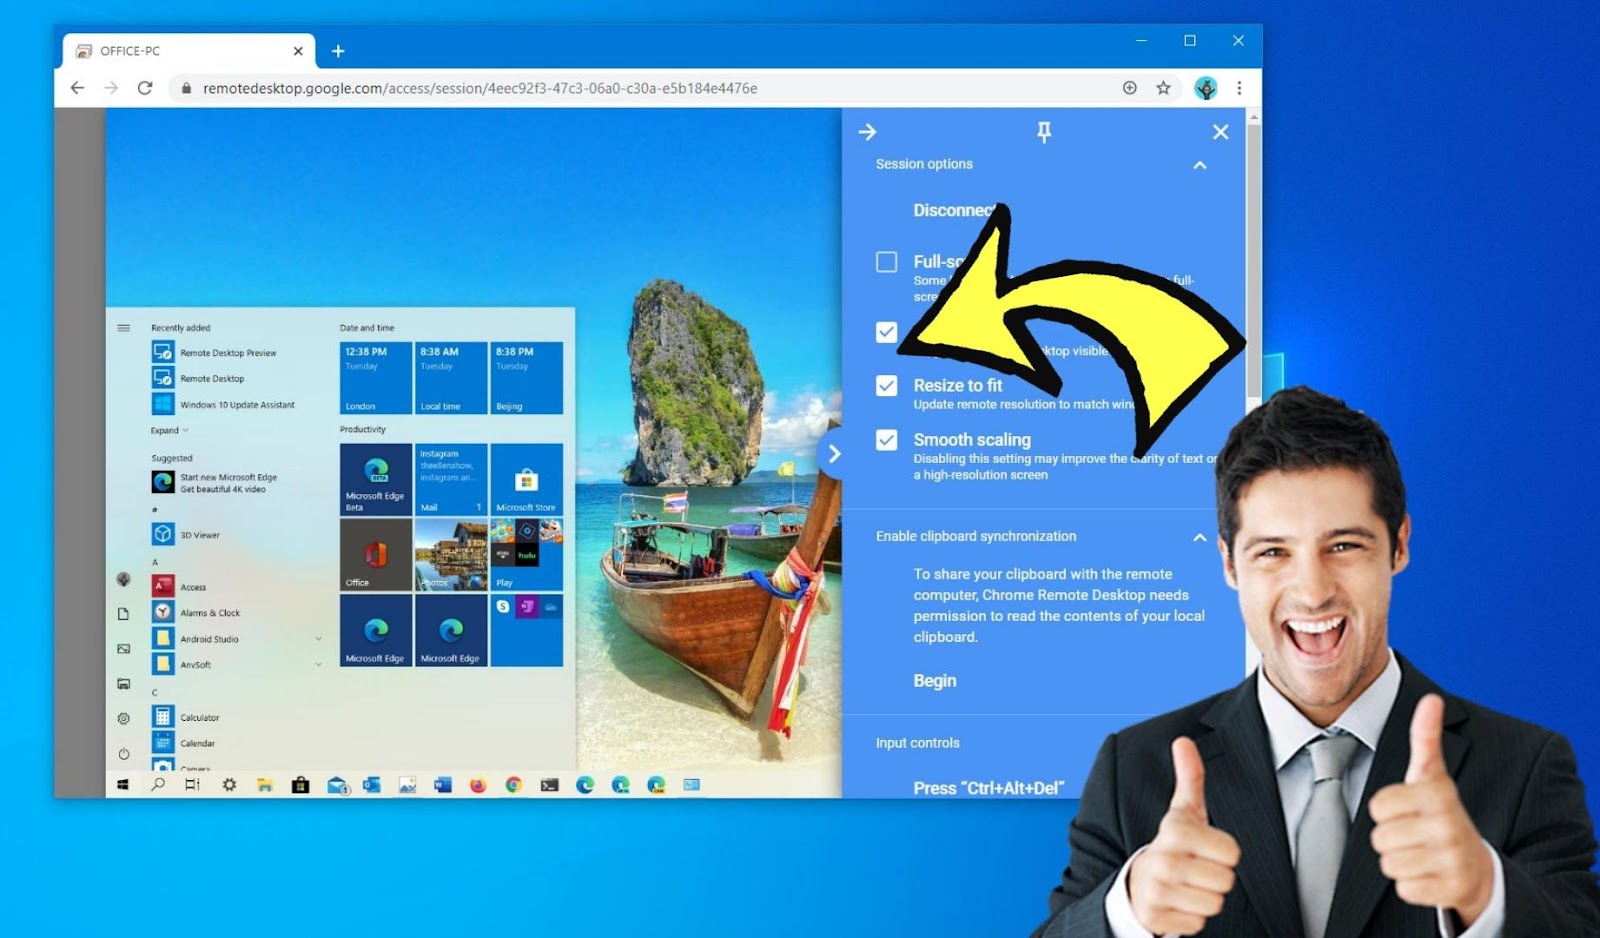Open a new Chrome tab

(x=338, y=51)
